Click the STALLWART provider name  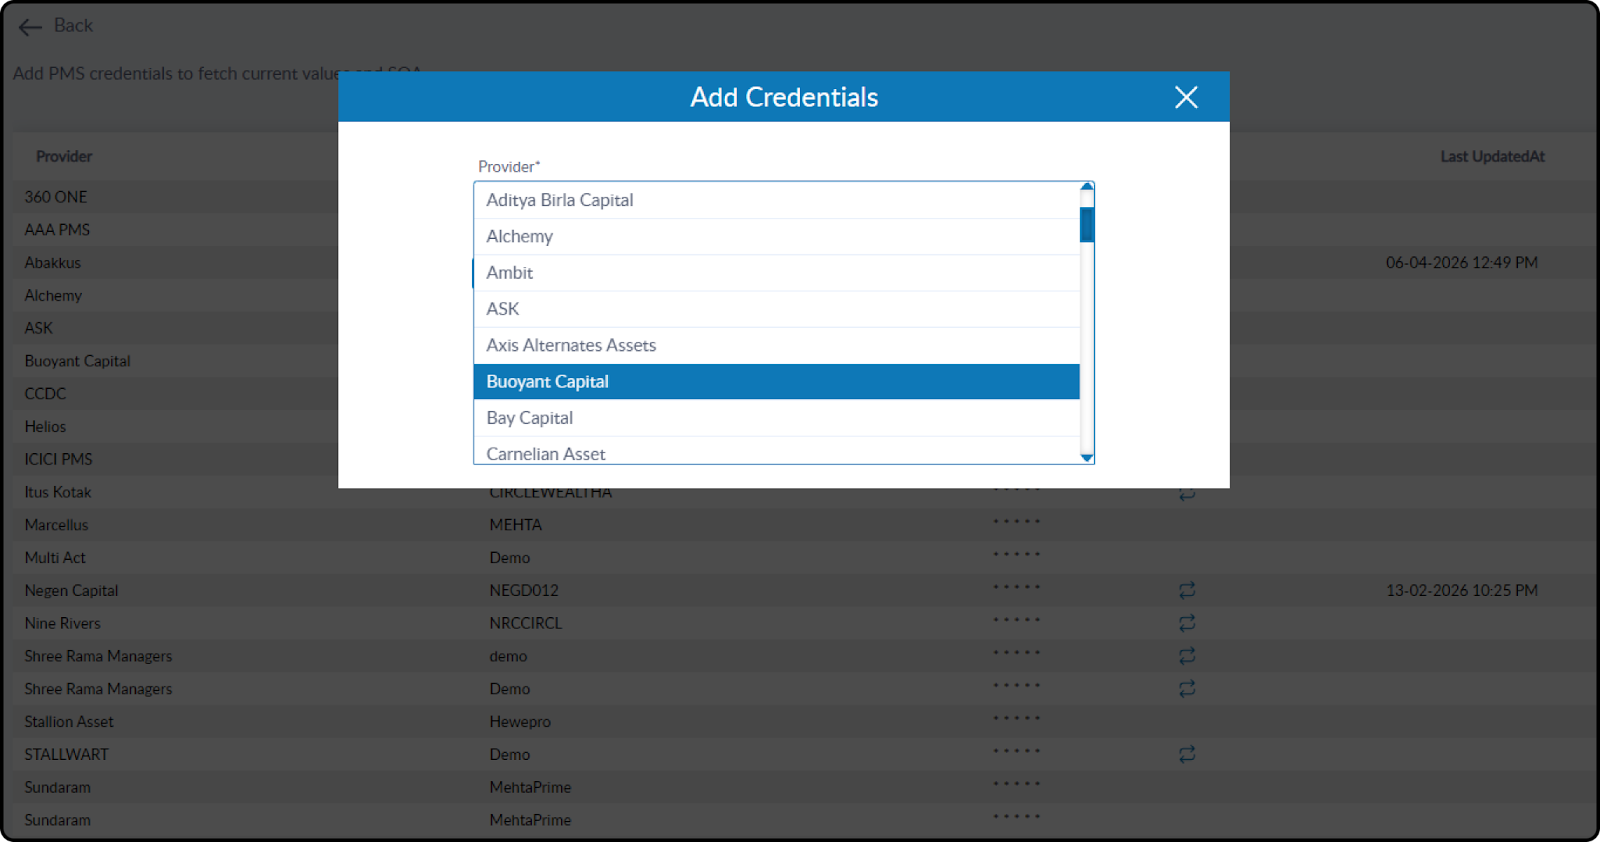66,755
